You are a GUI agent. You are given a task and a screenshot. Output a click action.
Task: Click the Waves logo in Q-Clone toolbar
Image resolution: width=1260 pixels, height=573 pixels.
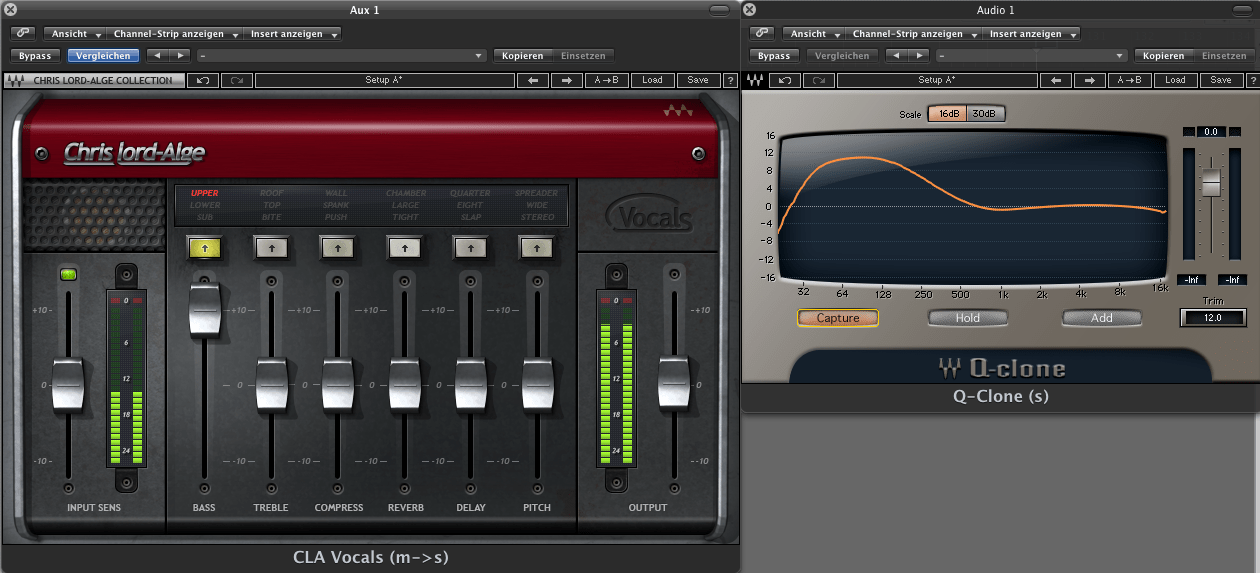click(755, 80)
